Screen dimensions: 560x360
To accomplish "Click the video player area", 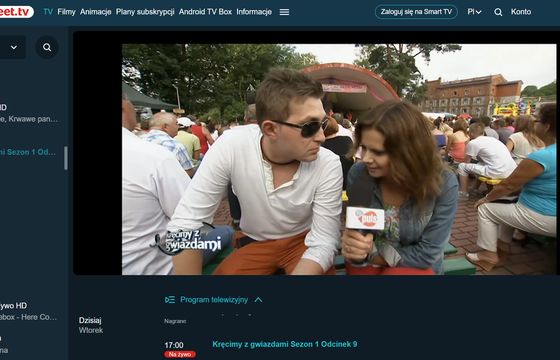I will pos(316,153).
